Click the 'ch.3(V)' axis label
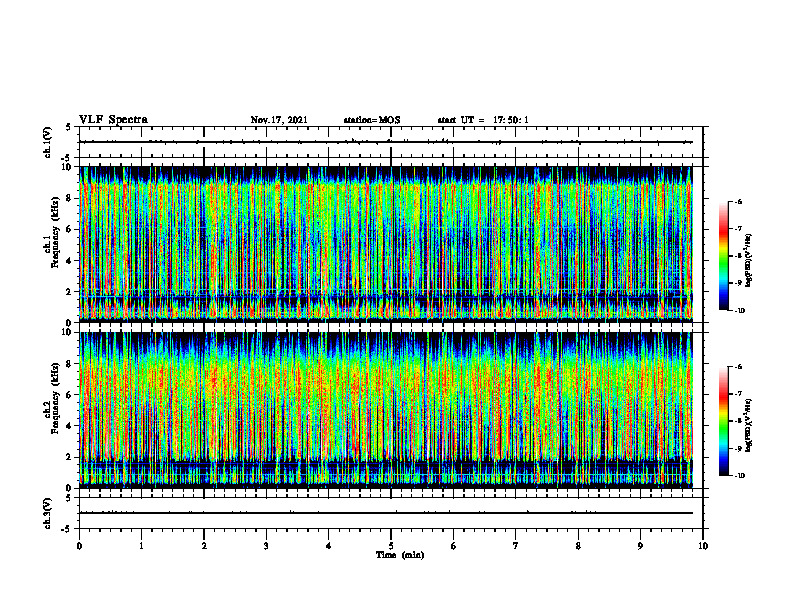Viewport: 792px width, 612px height. [x=48, y=513]
